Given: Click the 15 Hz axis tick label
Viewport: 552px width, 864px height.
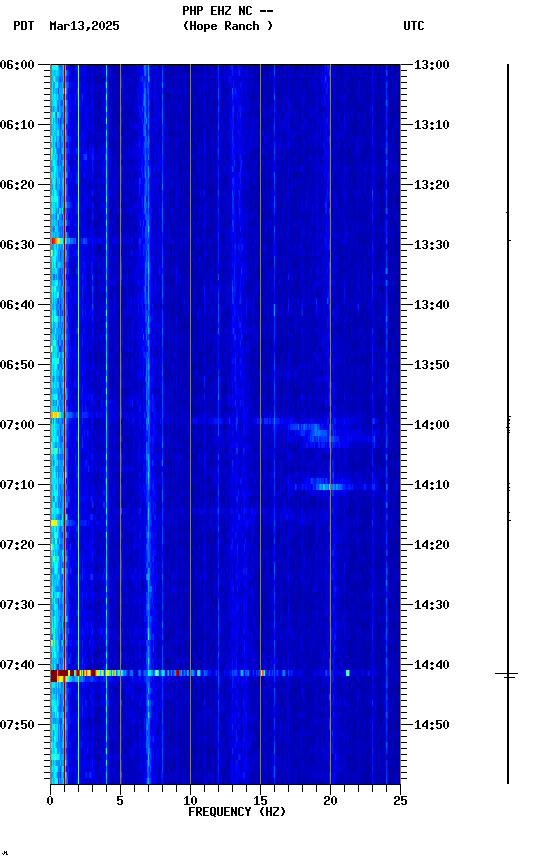Looking at the screenshot, I should [x=260, y=801].
